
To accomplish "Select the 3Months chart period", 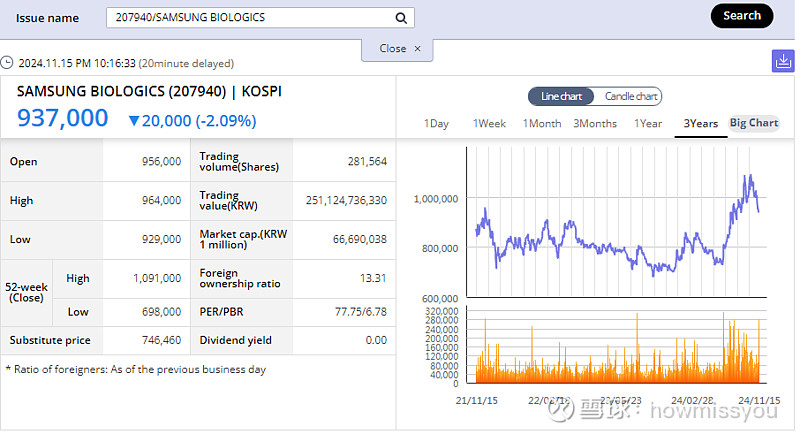I will 595,123.
